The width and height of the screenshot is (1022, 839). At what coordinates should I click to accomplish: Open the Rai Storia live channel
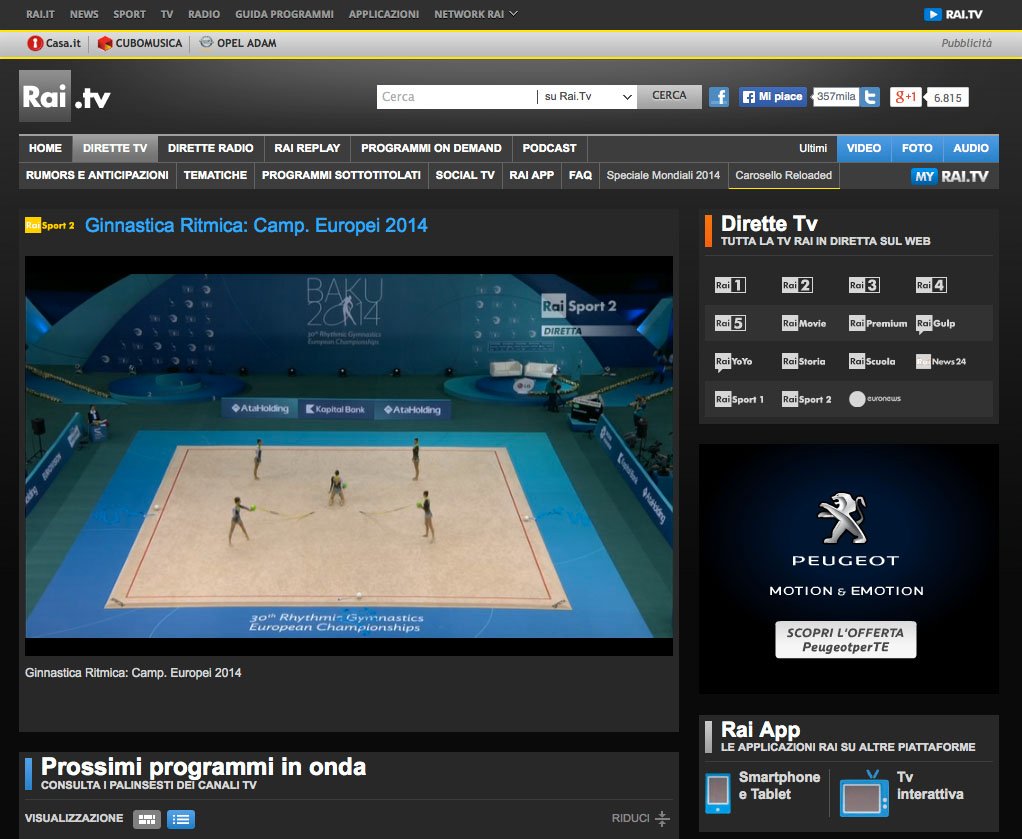(804, 361)
